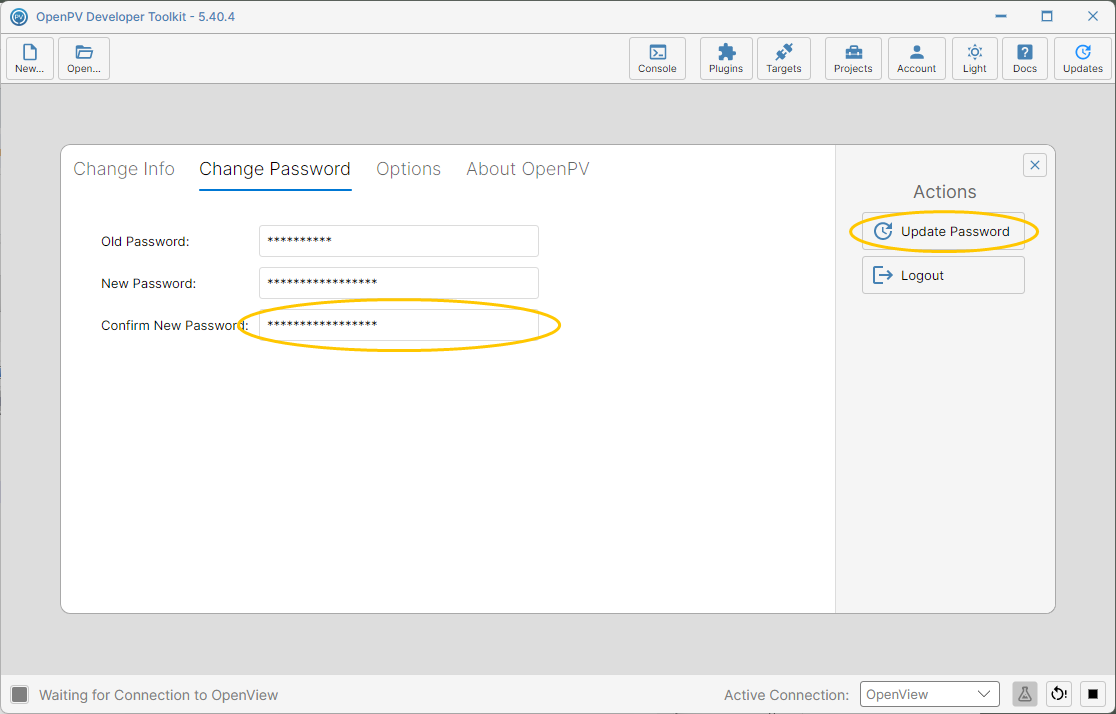Open the About OpenPV tab
Image resolution: width=1116 pixels, height=714 pixels.
(527, 169)
